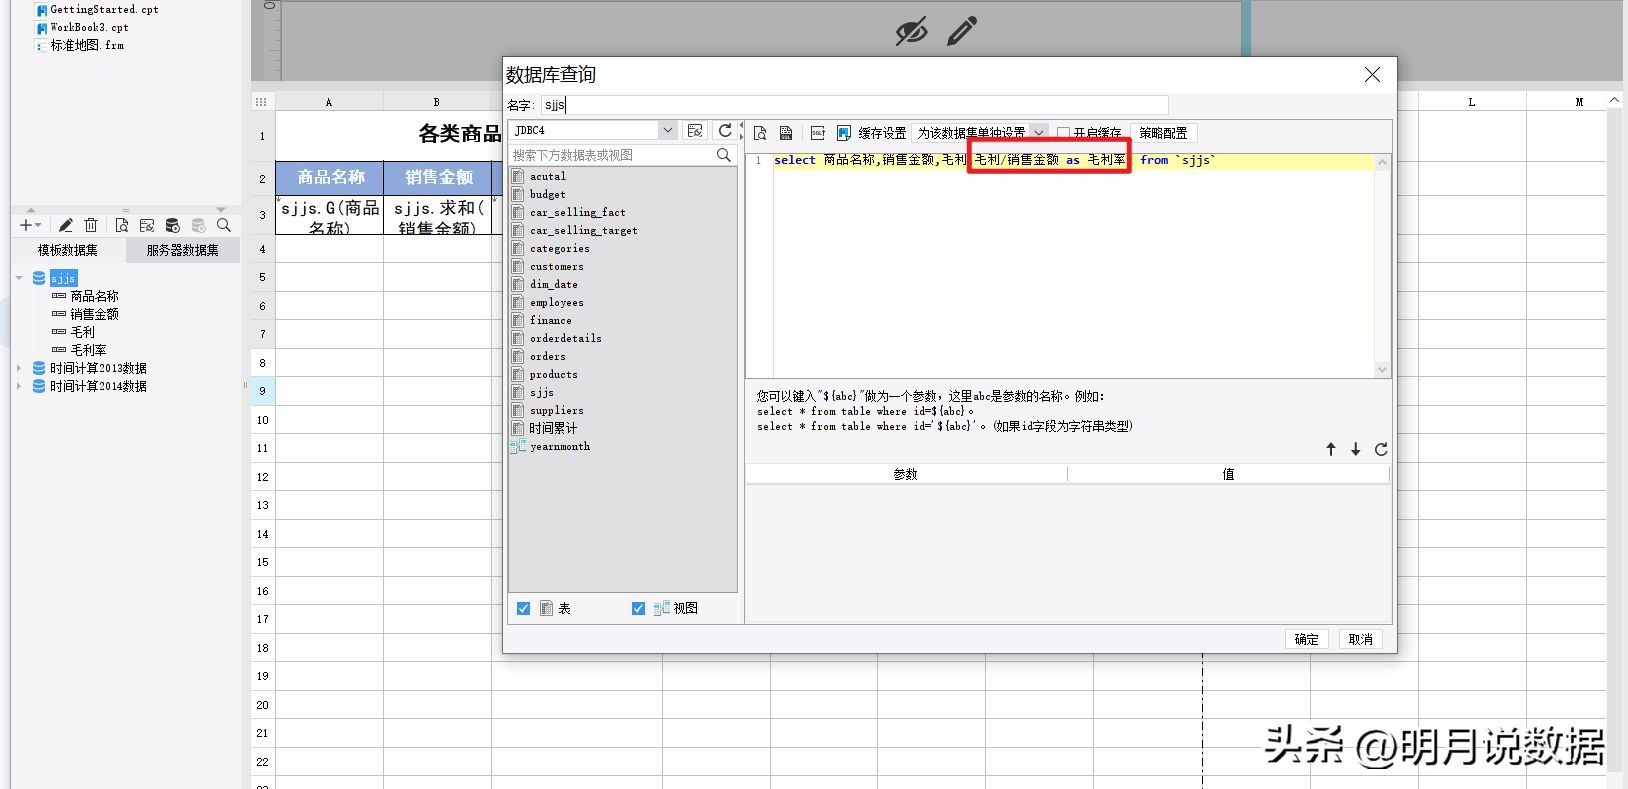Click the pencil edit icon above the report
The height and width of the screenshot is (789, 1628).
click(x=962, y=31)
